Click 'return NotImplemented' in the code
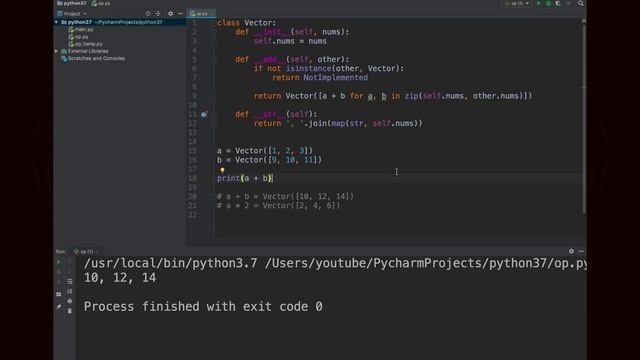Image resolution: width=640 pixels, height=360 pixels. [x=320, y=78]
